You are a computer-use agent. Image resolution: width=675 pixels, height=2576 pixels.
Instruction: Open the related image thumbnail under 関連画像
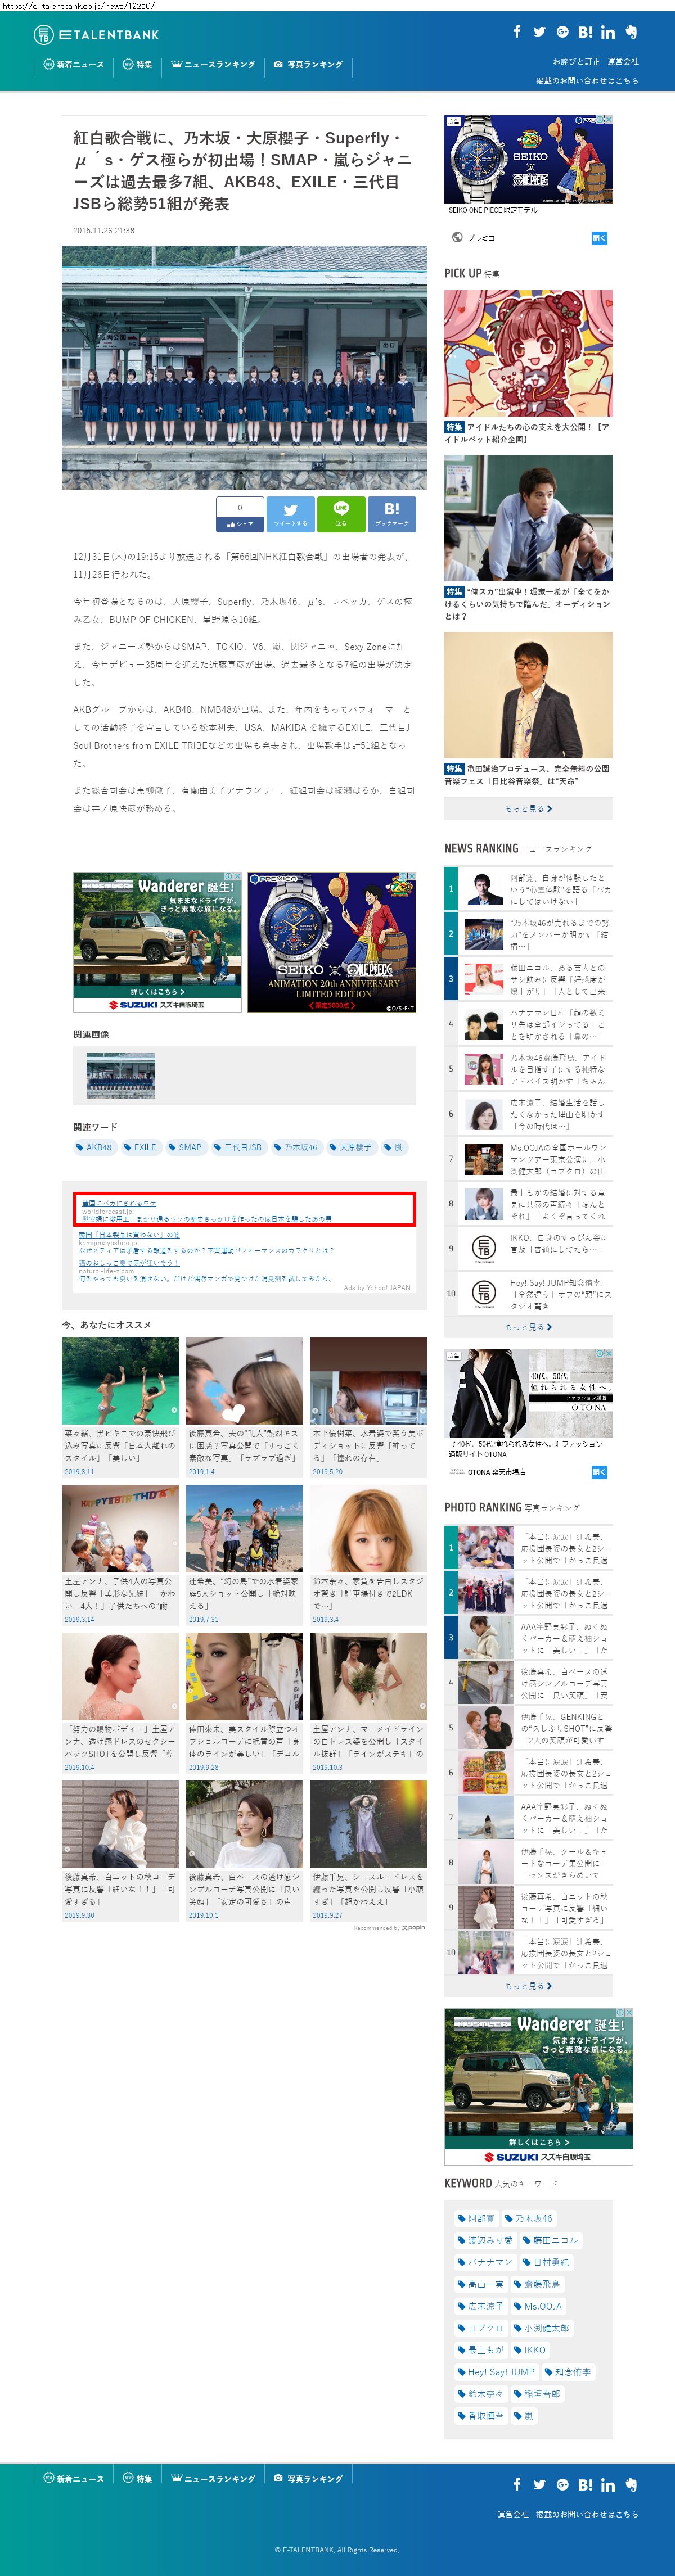121,1075
